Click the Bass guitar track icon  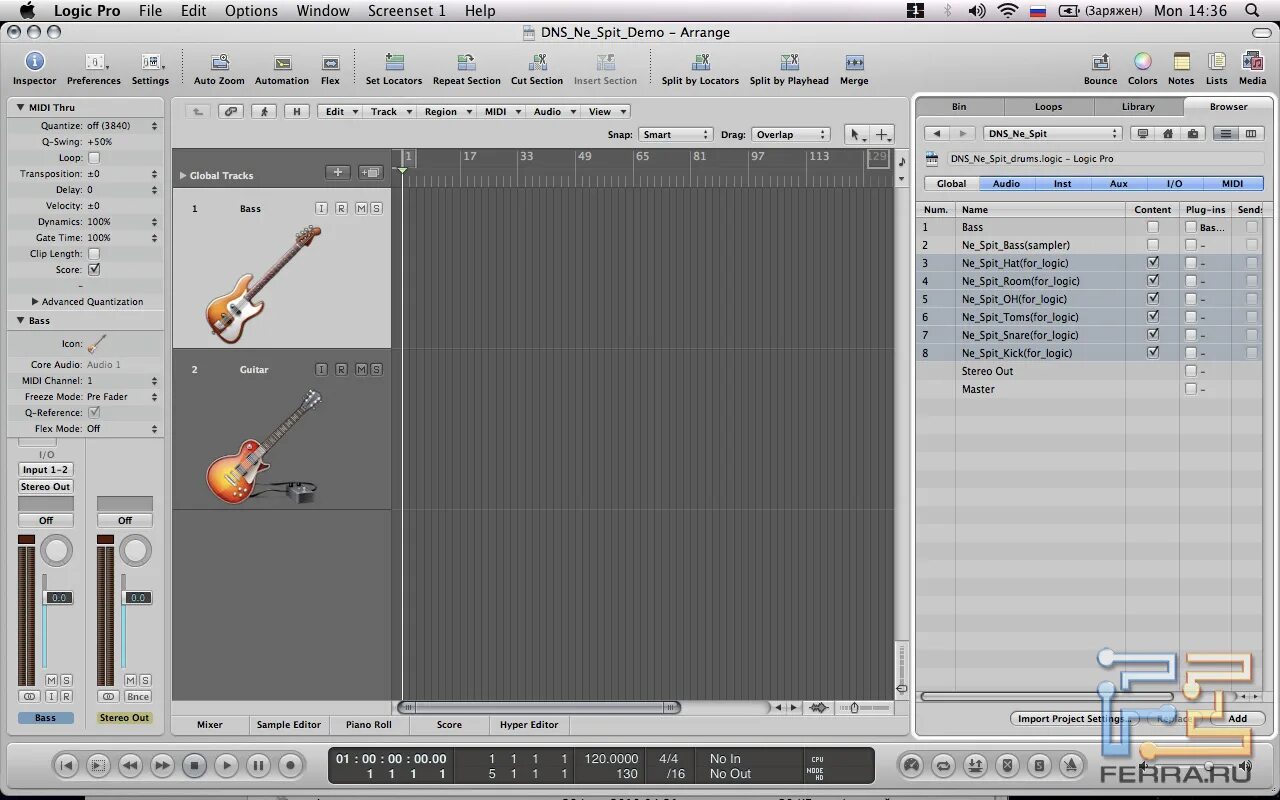point(263,284)
